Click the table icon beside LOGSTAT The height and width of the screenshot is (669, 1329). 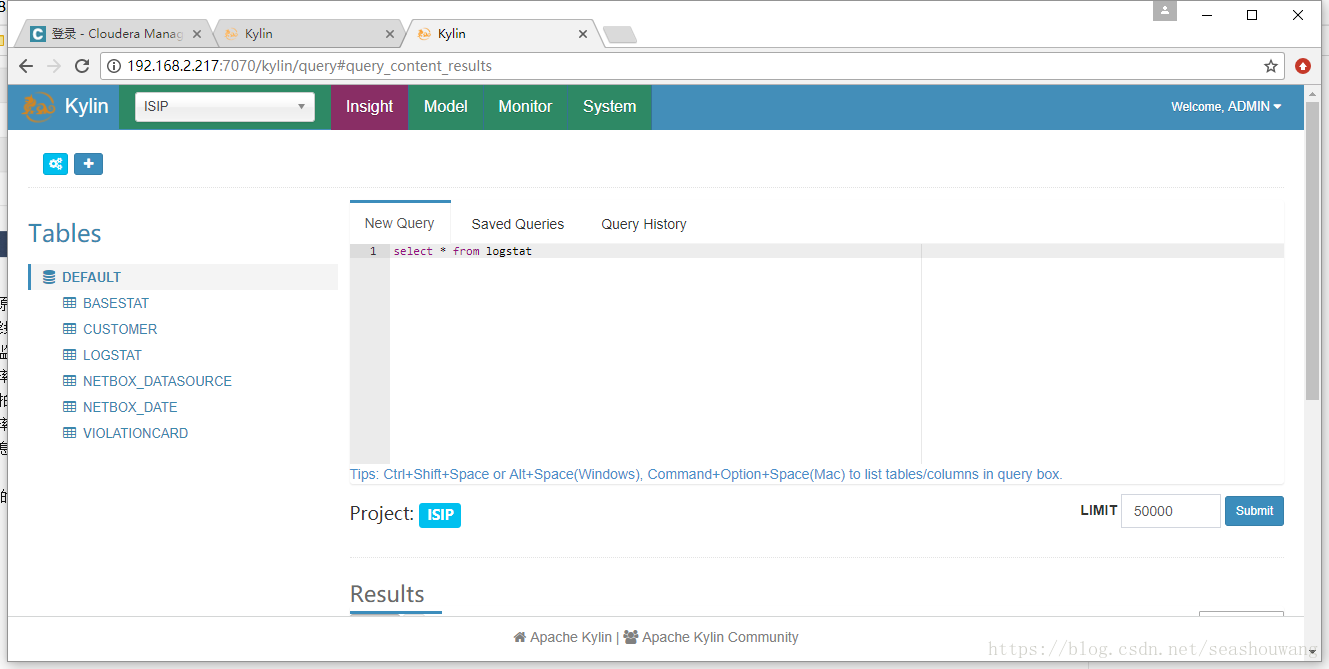click(x=70, y=355)
